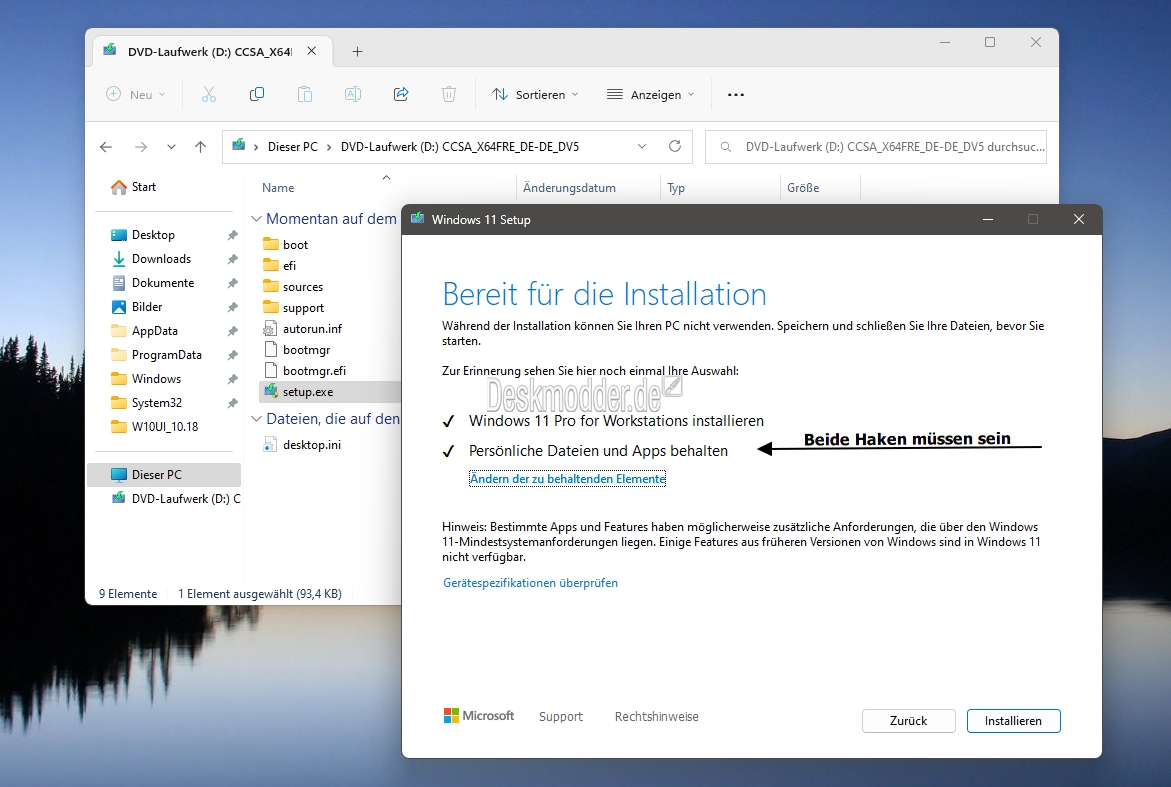The width and height of the screenshot is (1171, 787).
Task: Select Downloads in the navigation pane
Action: [x=161, y=258]
